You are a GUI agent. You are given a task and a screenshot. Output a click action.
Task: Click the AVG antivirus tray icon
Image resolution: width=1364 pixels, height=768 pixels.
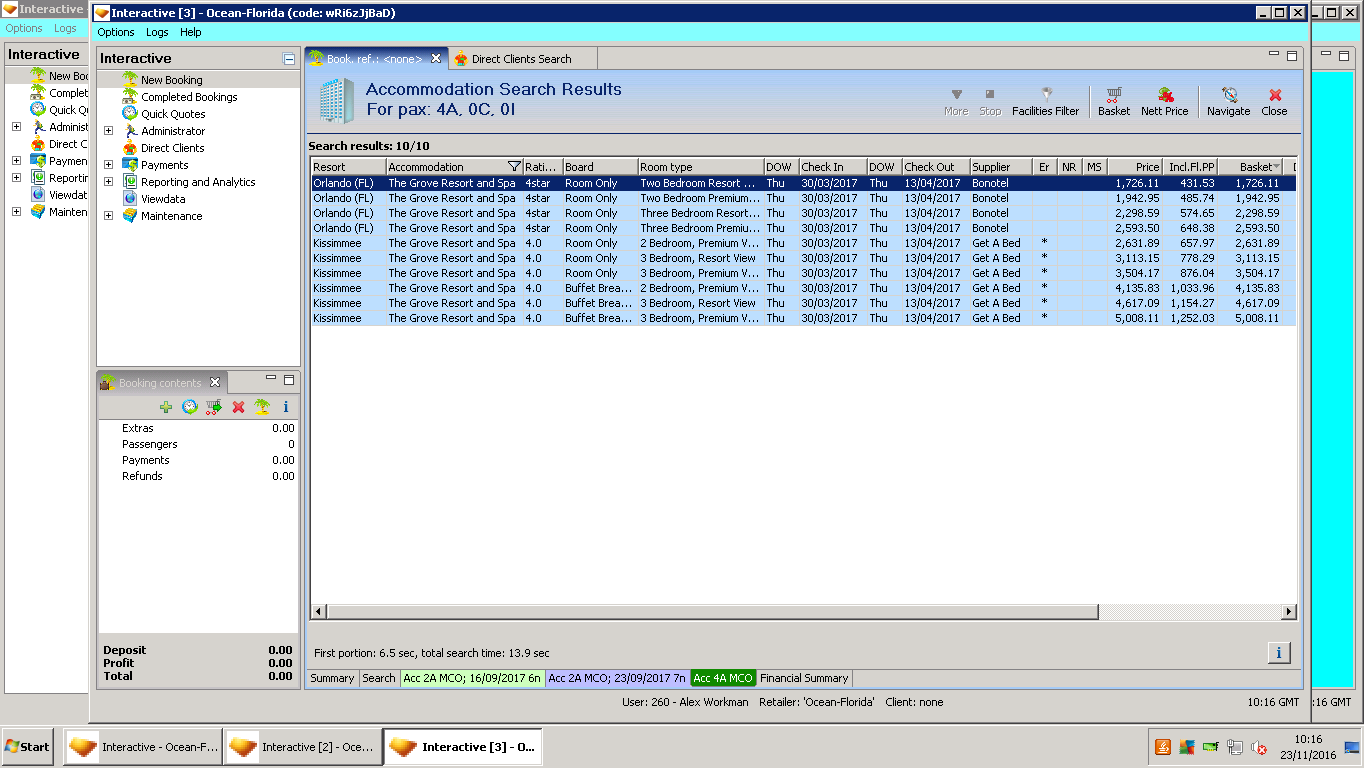(1187, 747)
